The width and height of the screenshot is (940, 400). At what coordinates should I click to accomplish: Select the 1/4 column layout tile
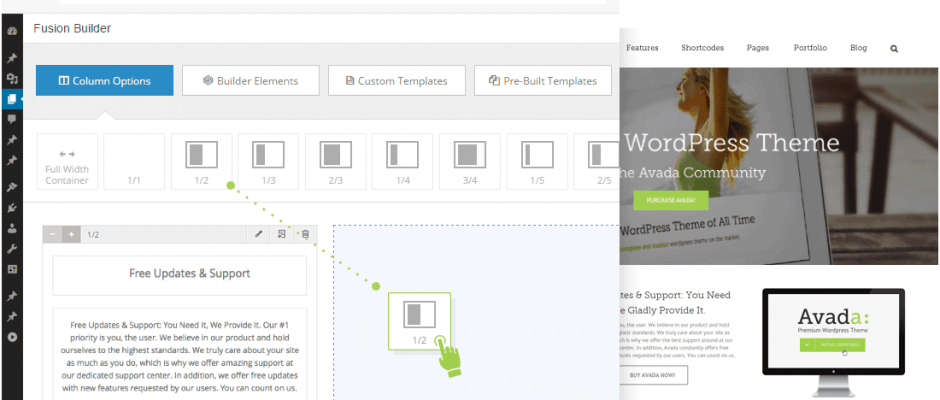(x=403, y=162)
